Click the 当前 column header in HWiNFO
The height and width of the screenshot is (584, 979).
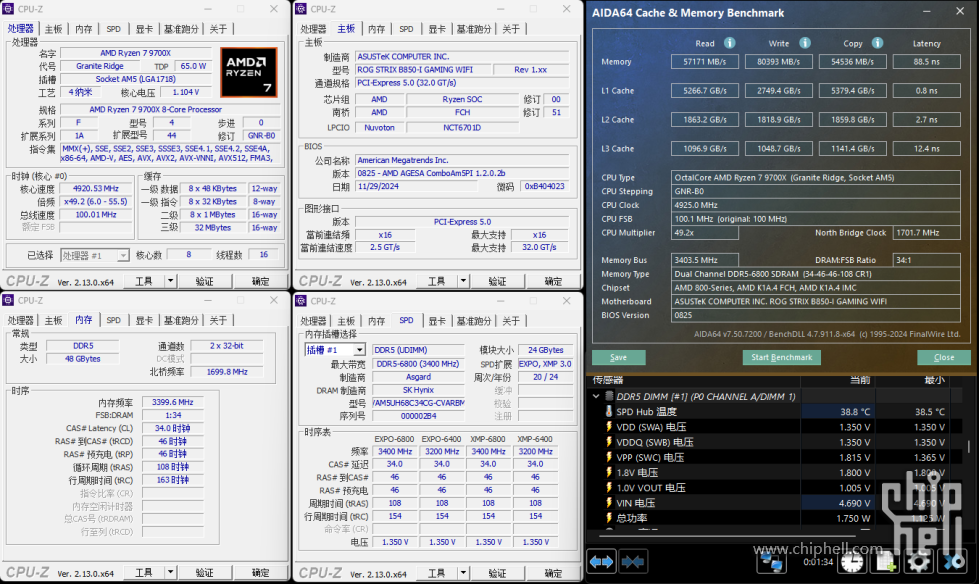(859, 380)
